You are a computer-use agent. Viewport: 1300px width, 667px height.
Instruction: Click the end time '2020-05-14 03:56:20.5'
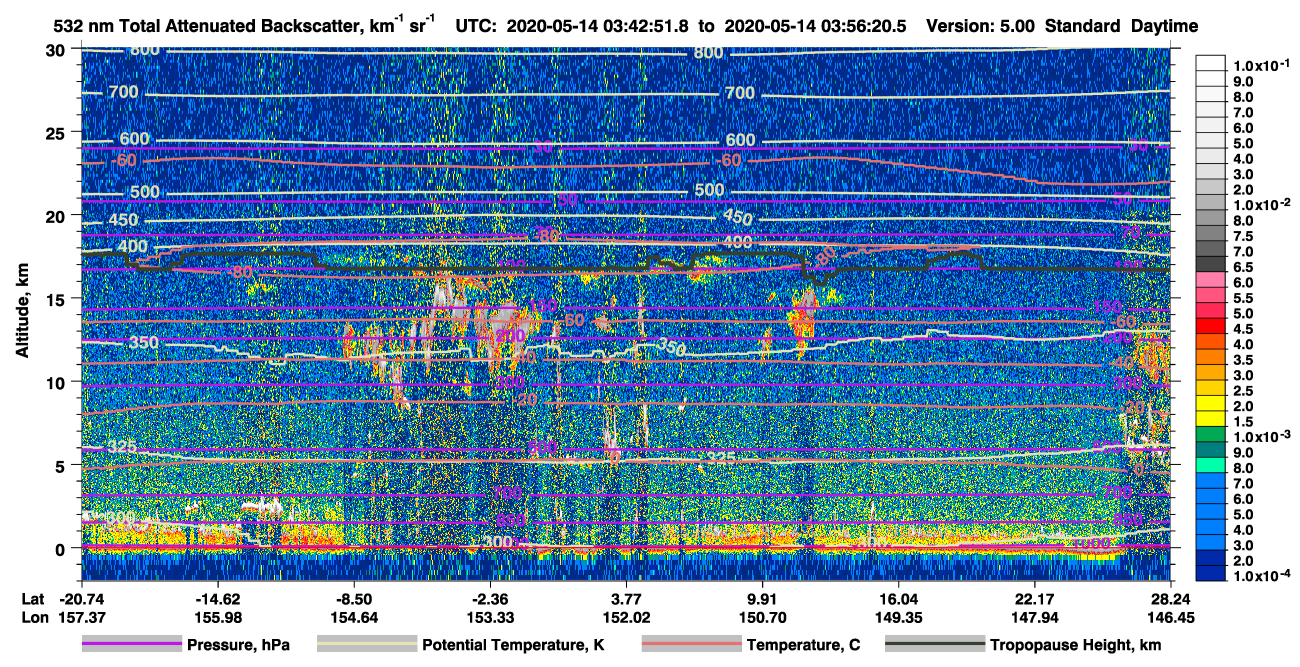[x=815, y=26]
